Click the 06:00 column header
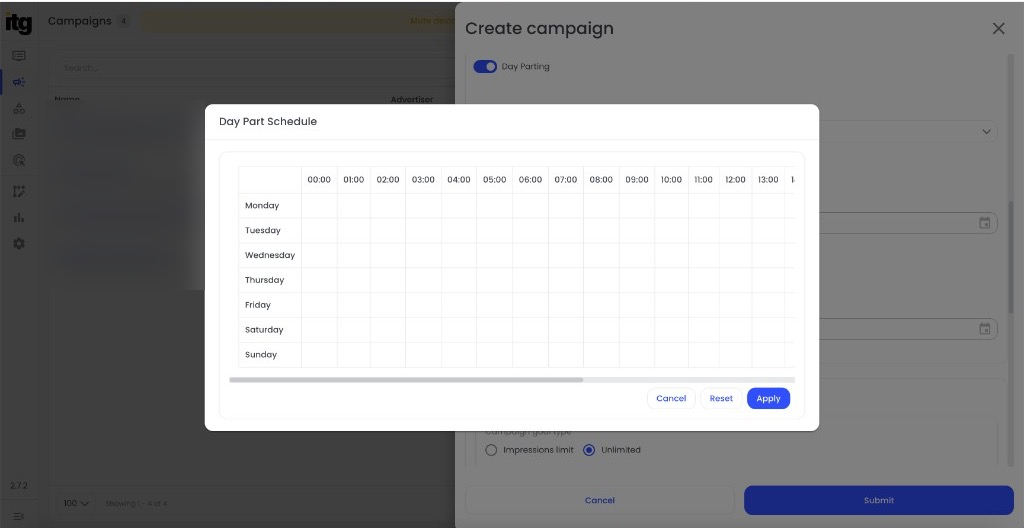Viewport: 1024px width, 528px height. tap(530, 180)
